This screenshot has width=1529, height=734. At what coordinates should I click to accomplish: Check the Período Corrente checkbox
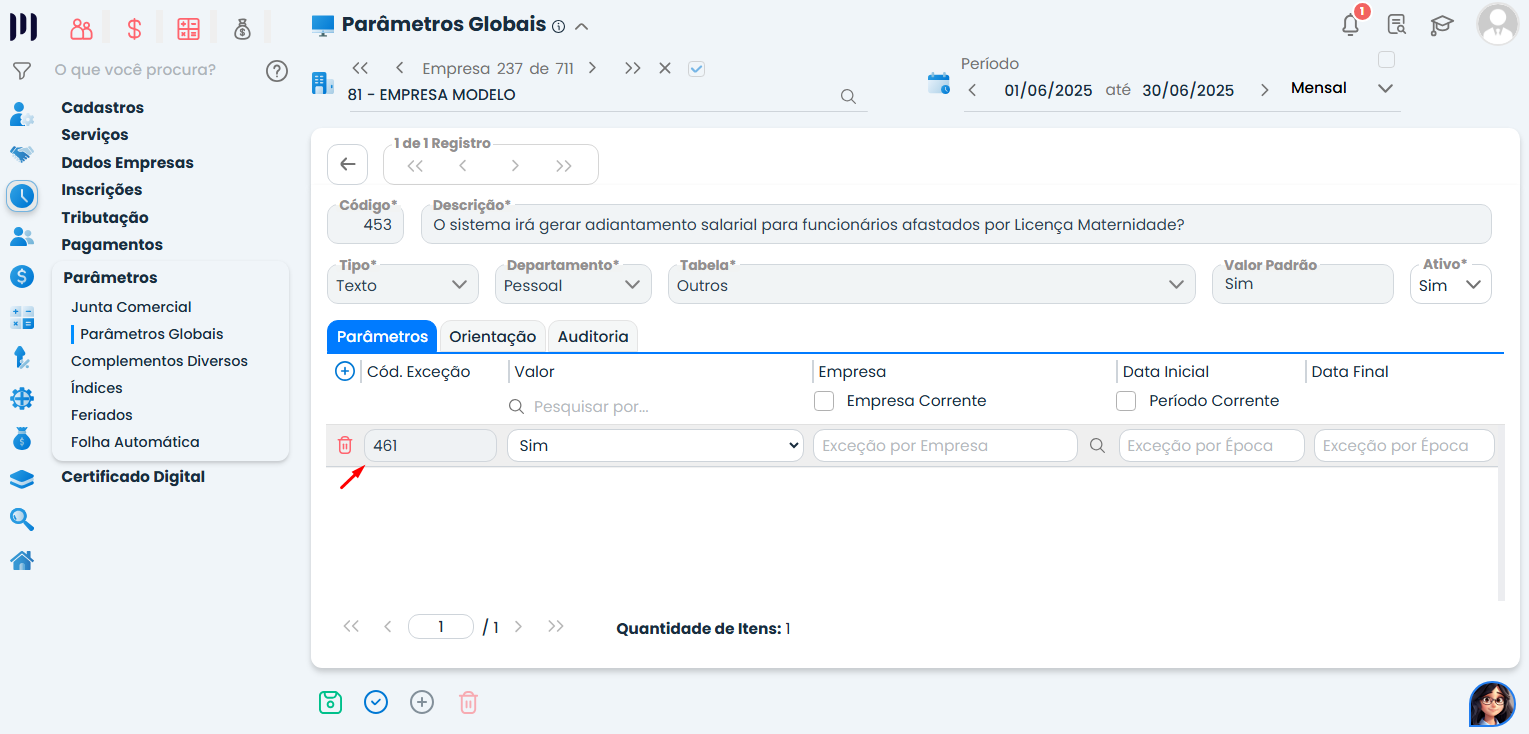click(1126, 401)
